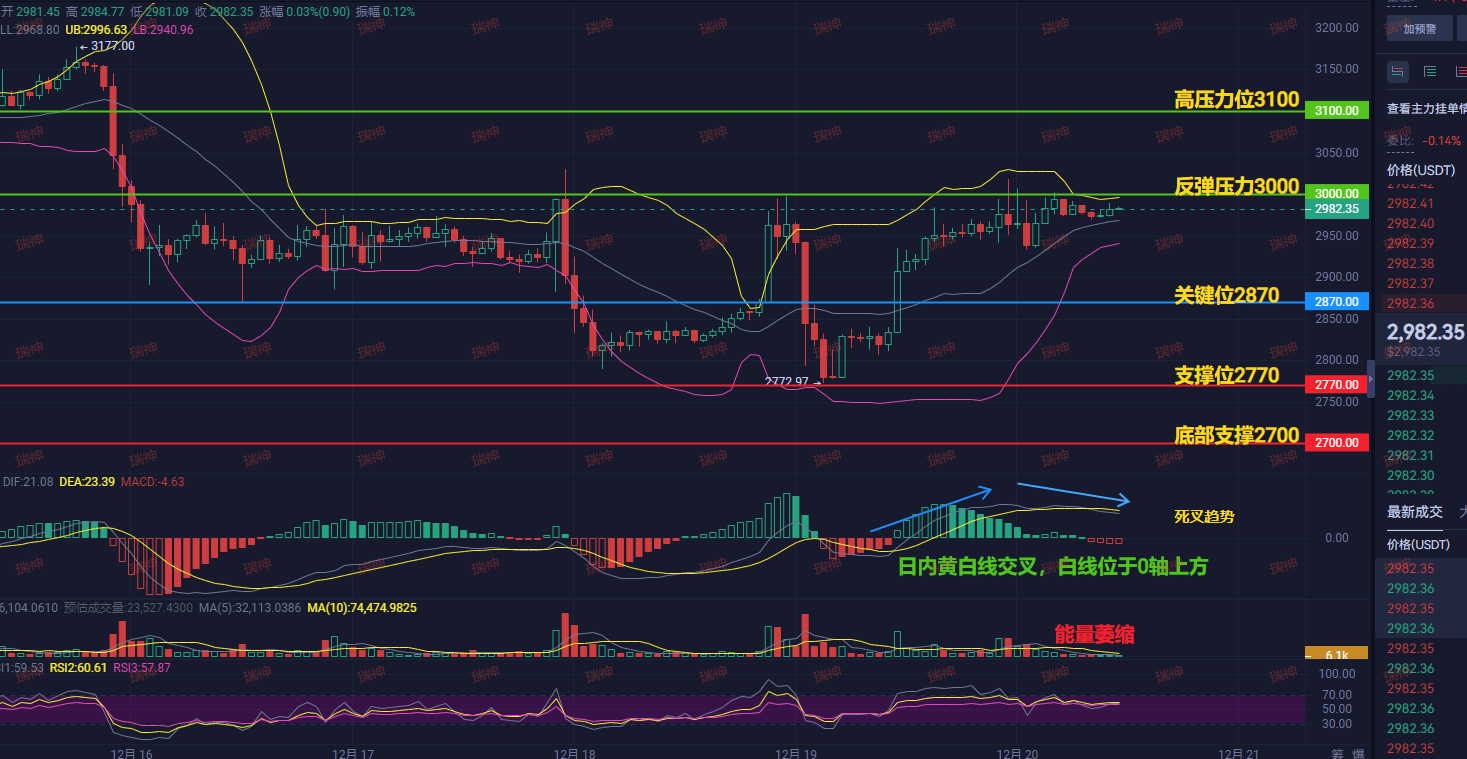This screenshot has width=1467, height=759.
Task: Click the UB Bollinger upper band label
Action: coord(97,30)
